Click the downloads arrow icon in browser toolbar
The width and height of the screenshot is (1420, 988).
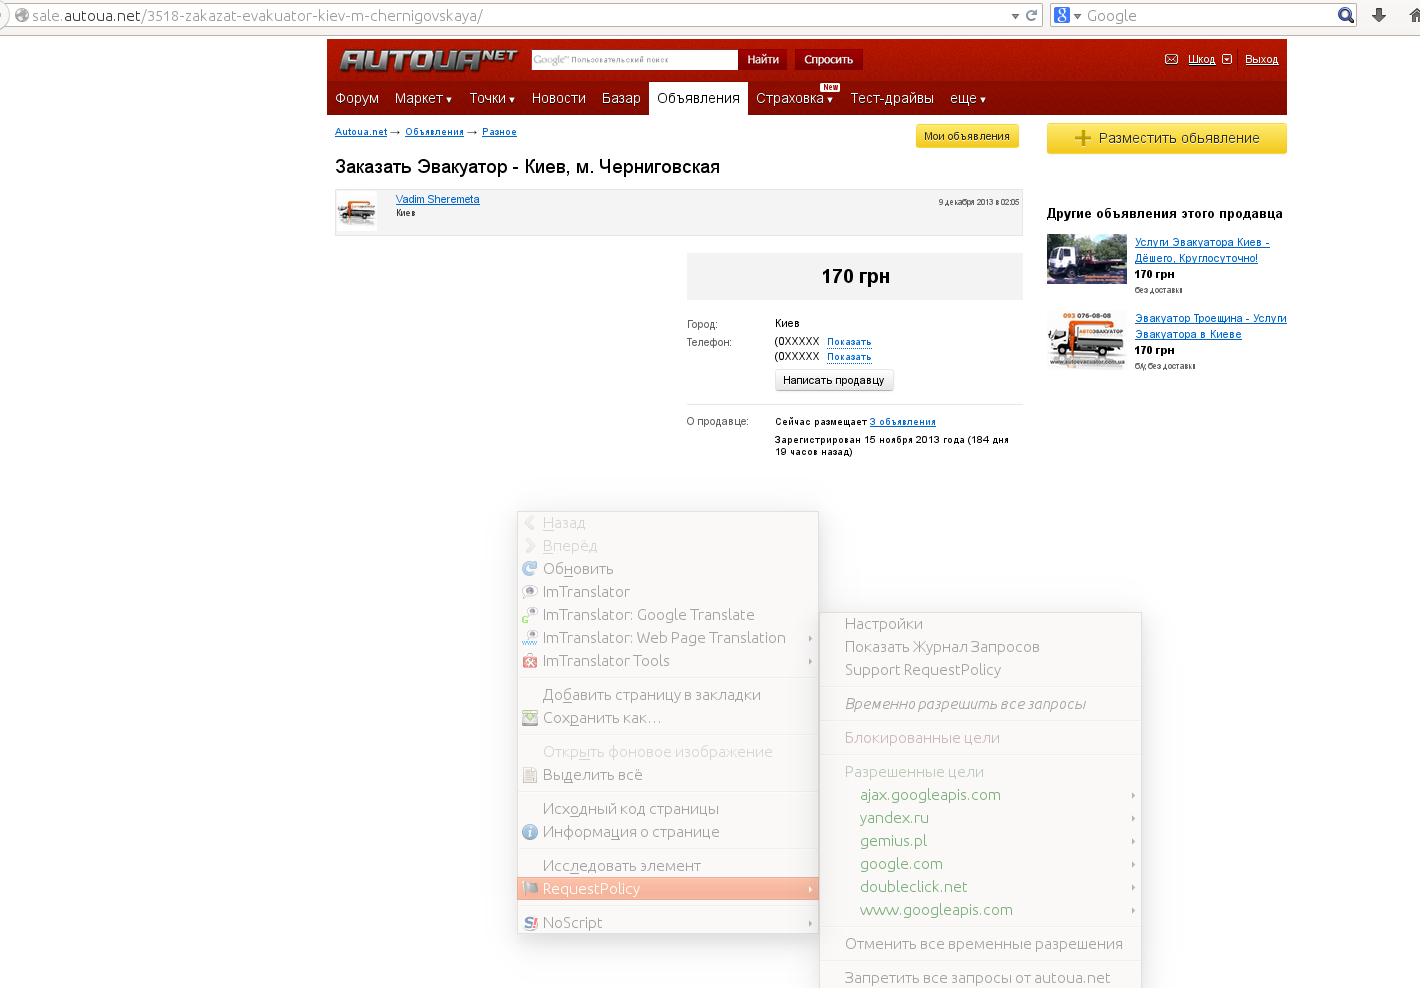[x=1379, y=15]
